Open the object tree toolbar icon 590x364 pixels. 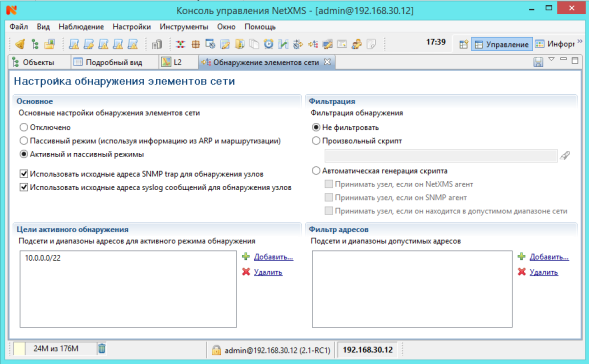coord(35,44)
